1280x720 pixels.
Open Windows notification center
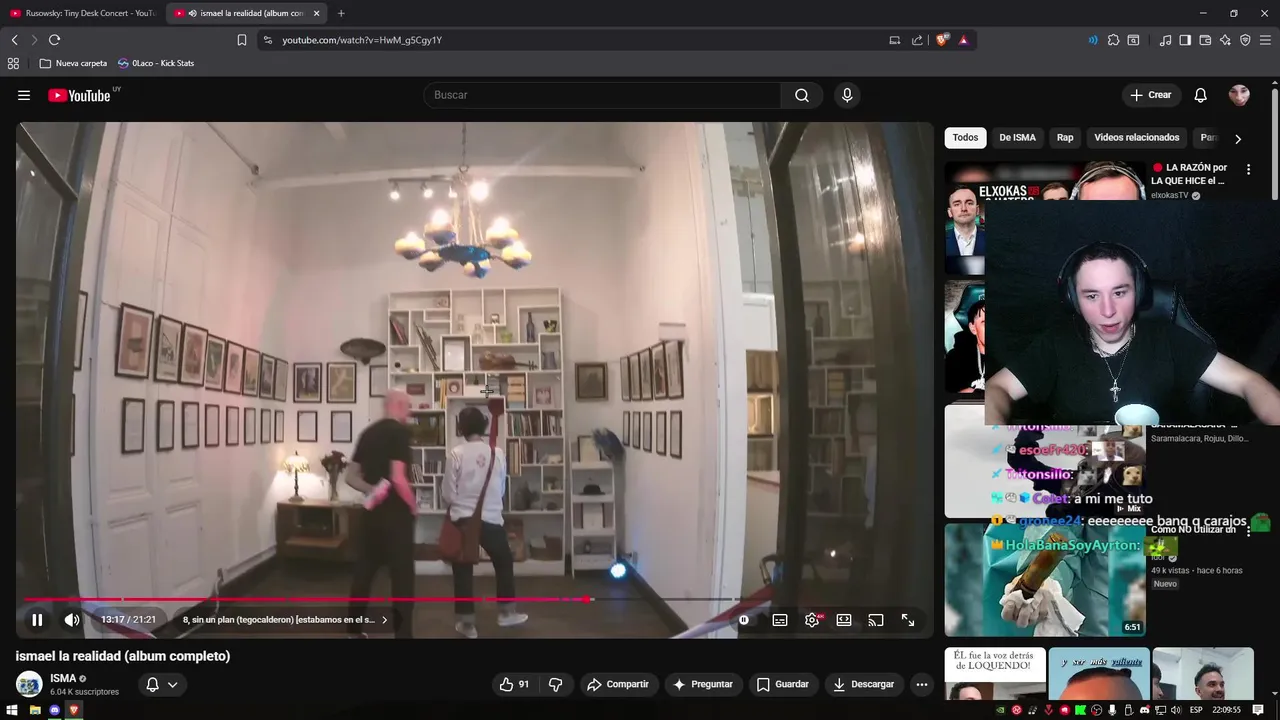[1258, 710]
